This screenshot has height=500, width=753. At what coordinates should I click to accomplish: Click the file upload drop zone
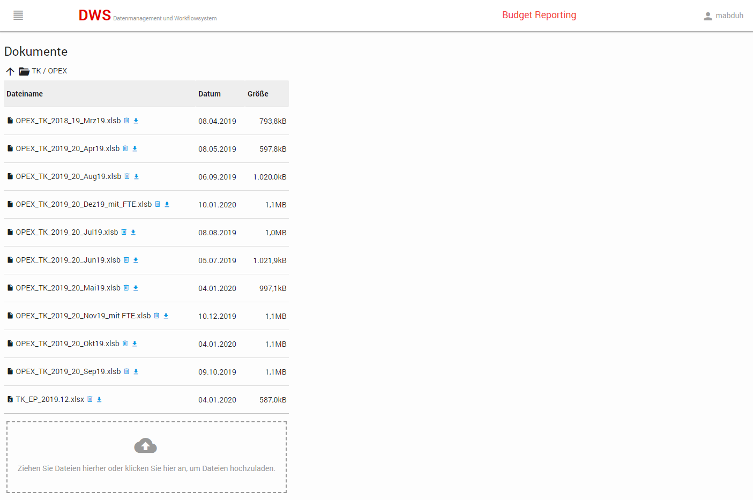click(146, 467)
